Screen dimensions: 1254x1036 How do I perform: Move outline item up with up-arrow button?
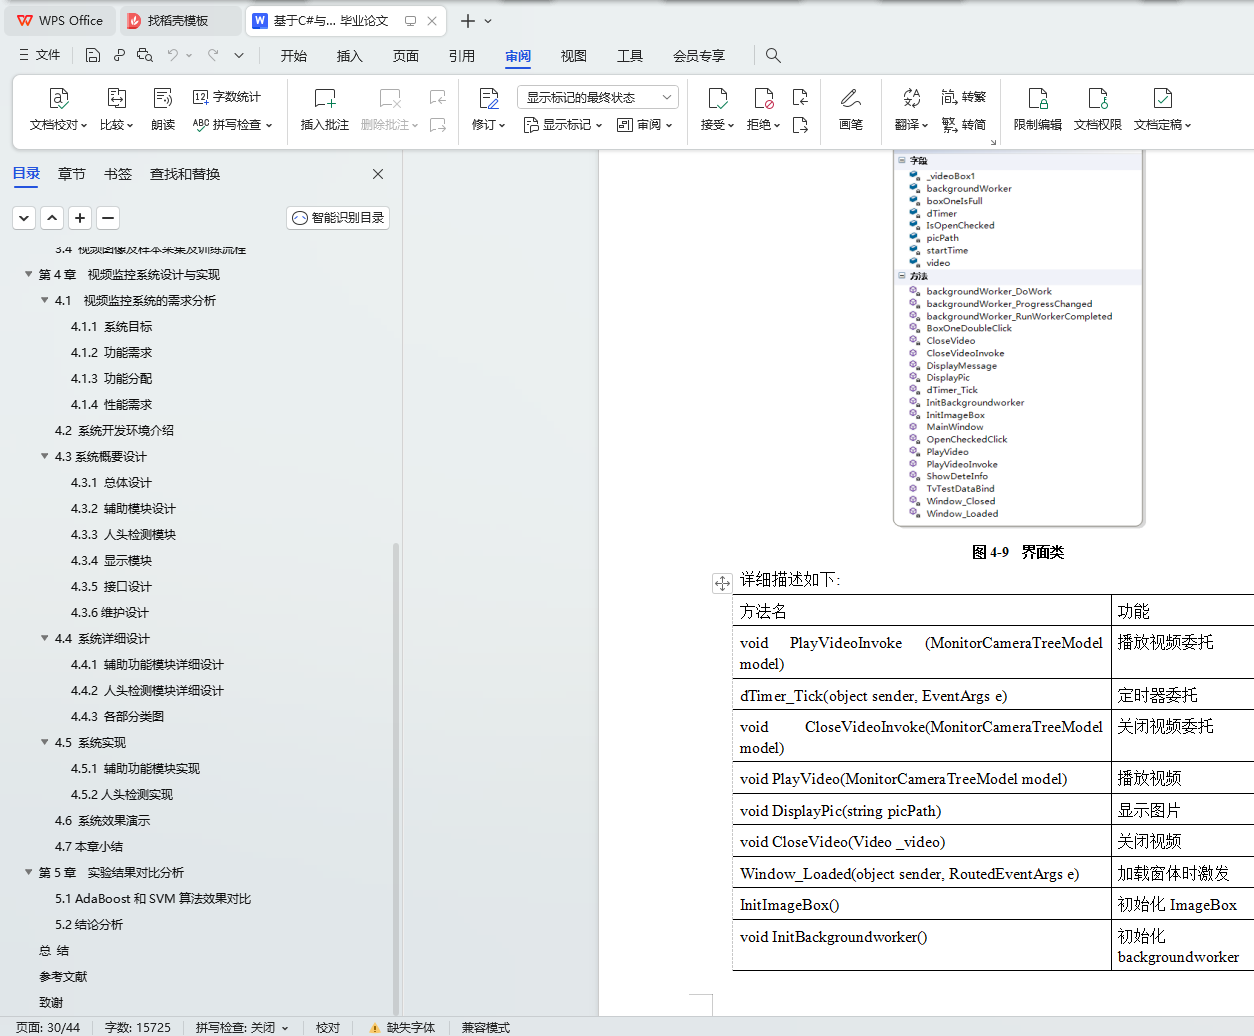pyautogui.click(x=52, y=217)
